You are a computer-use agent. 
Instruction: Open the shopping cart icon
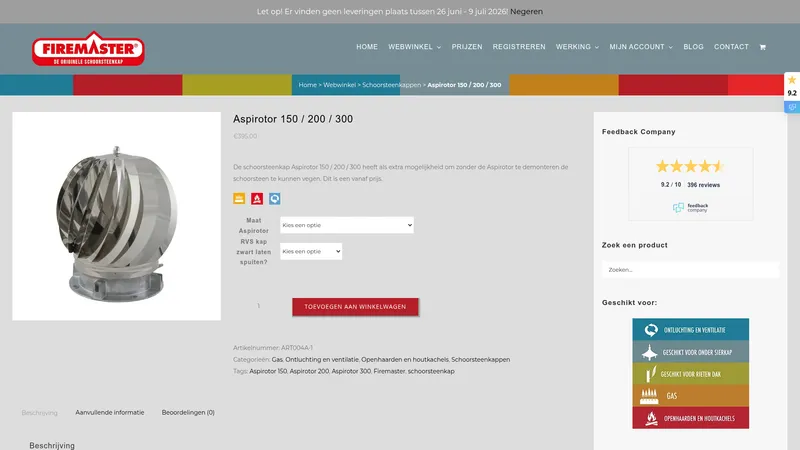coord(762,47)
